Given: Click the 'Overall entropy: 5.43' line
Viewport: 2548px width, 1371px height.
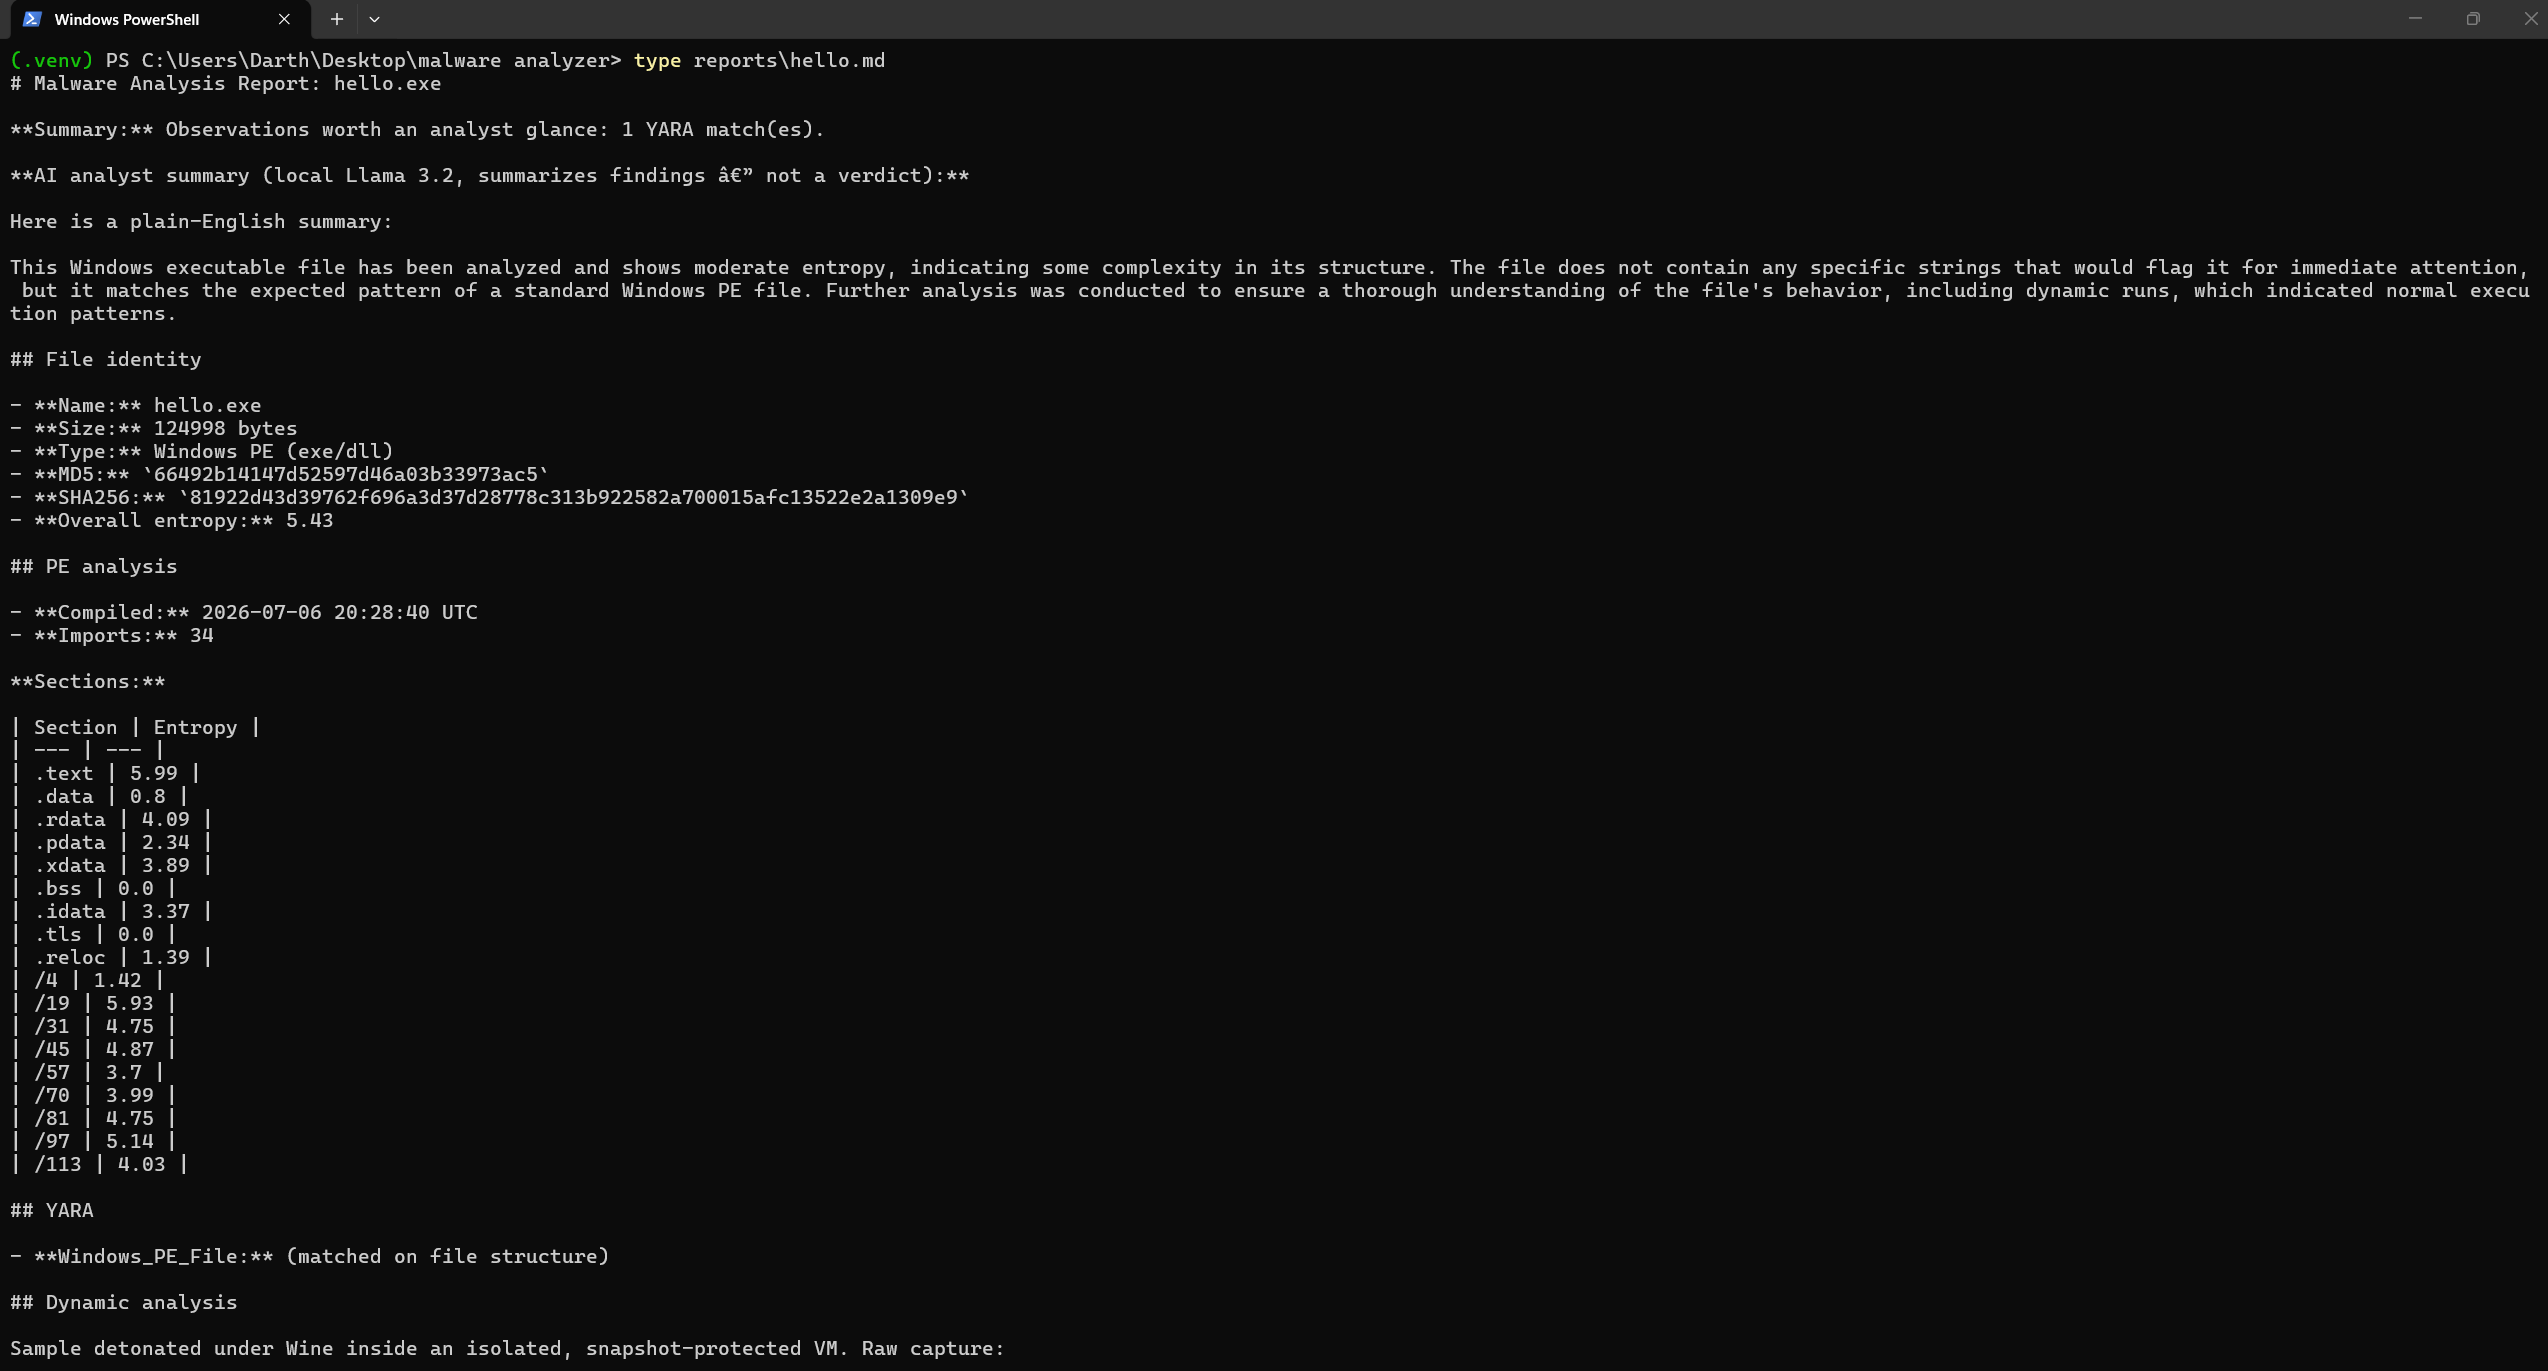Looking at the screenshot, I should pyautogui.click(x=172, y=521).
